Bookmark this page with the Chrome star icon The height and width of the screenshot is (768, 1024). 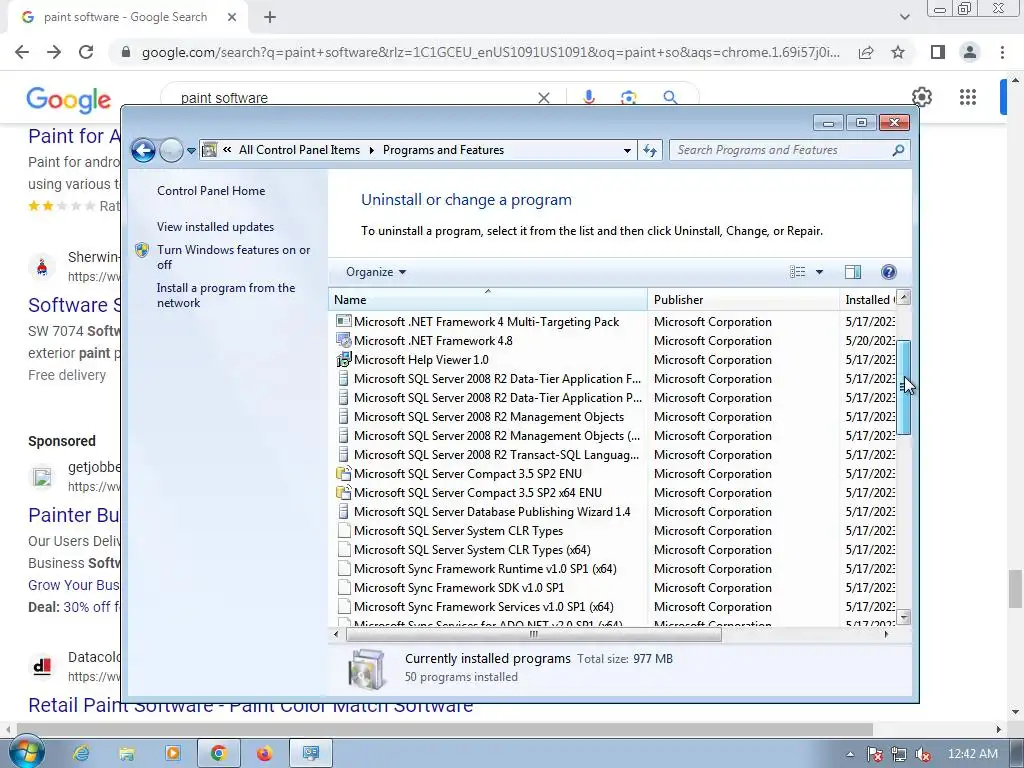click(898, 52)
